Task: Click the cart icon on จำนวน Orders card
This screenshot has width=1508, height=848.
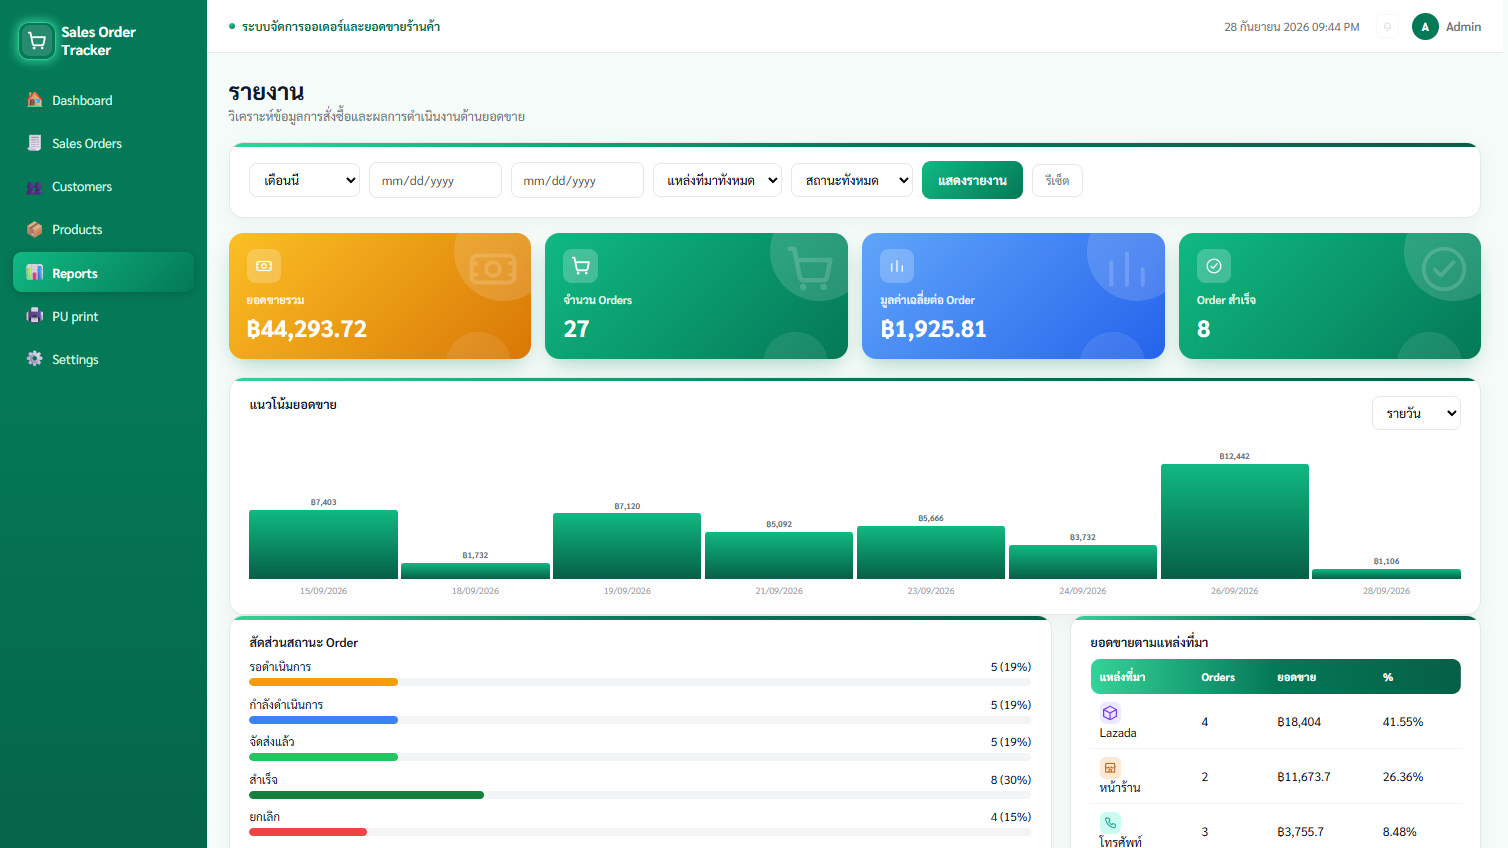Action: [580, 266]
